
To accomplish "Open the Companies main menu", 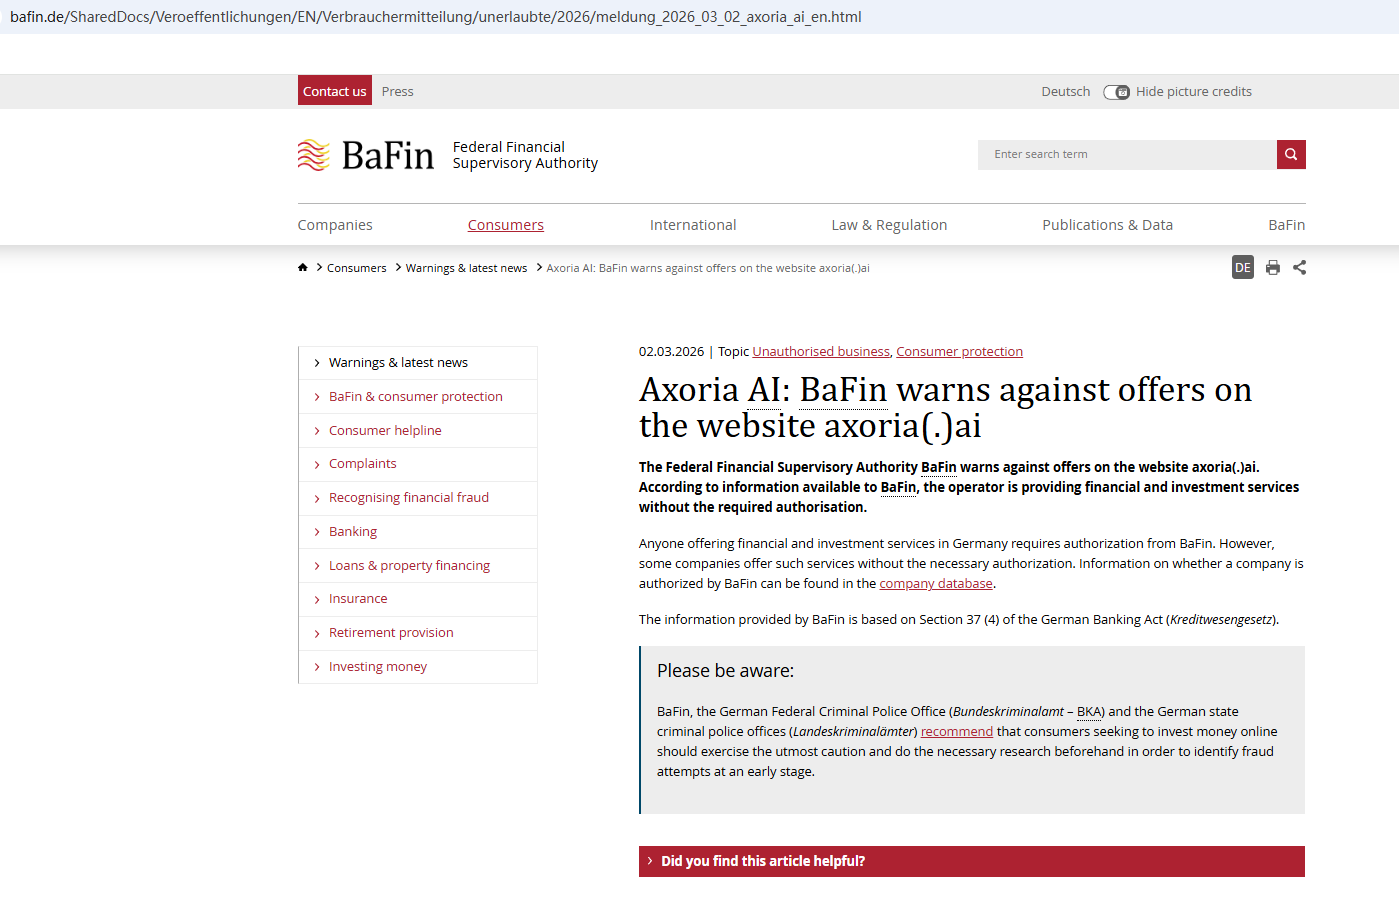I will [x=335, y=225].
